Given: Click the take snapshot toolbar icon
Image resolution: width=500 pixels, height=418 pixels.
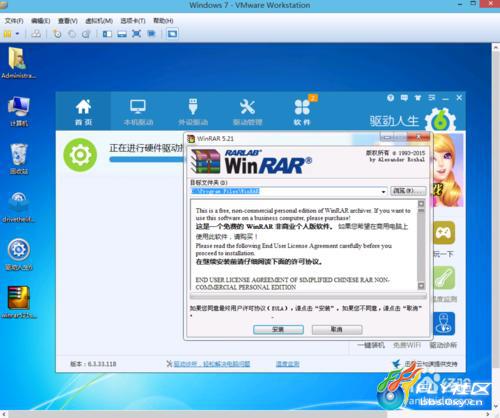Looking at the screenshot, I should (57, 34).
